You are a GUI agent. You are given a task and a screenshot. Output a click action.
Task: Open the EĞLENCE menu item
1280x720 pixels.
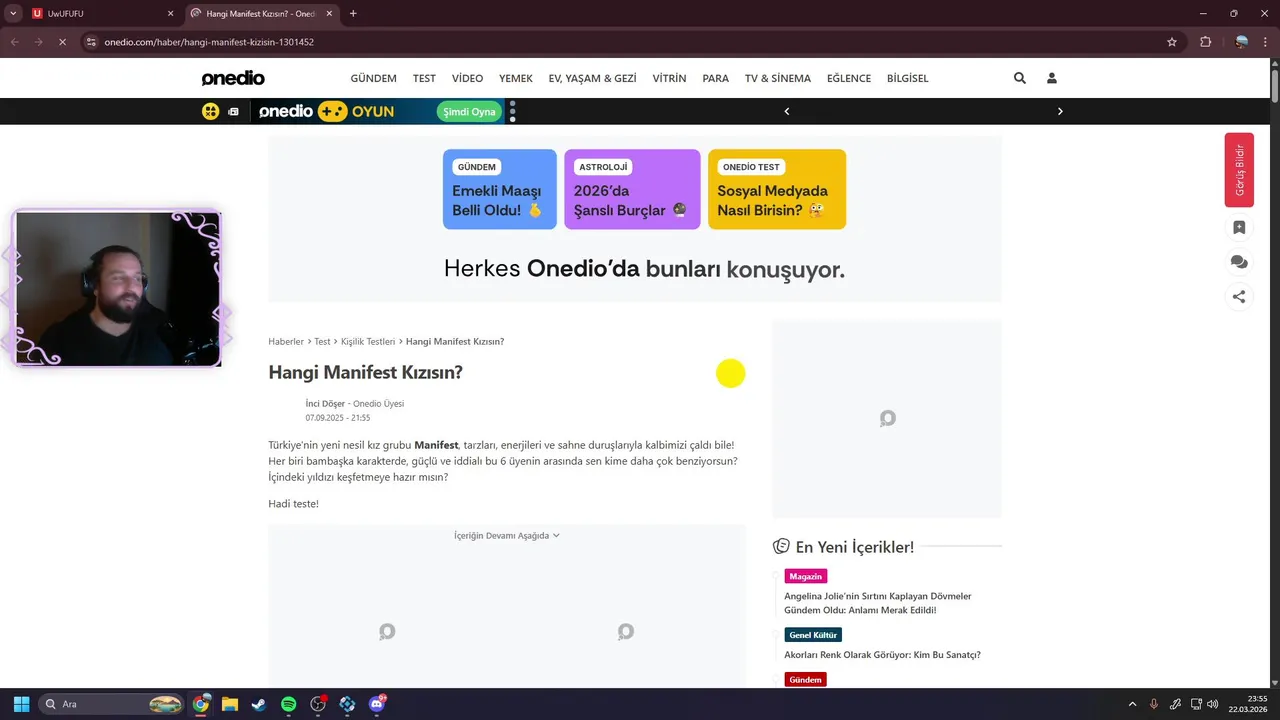click(x=849, y=78)
